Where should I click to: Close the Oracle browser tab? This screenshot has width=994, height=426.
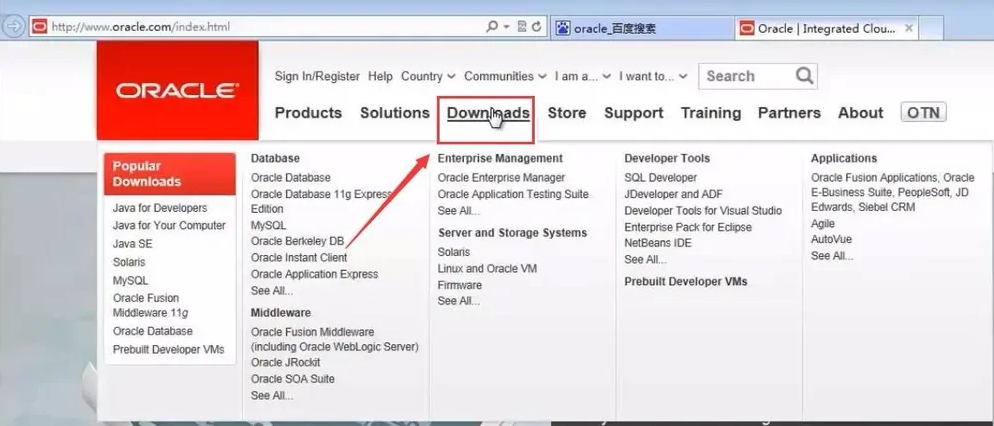coord(908,28)
